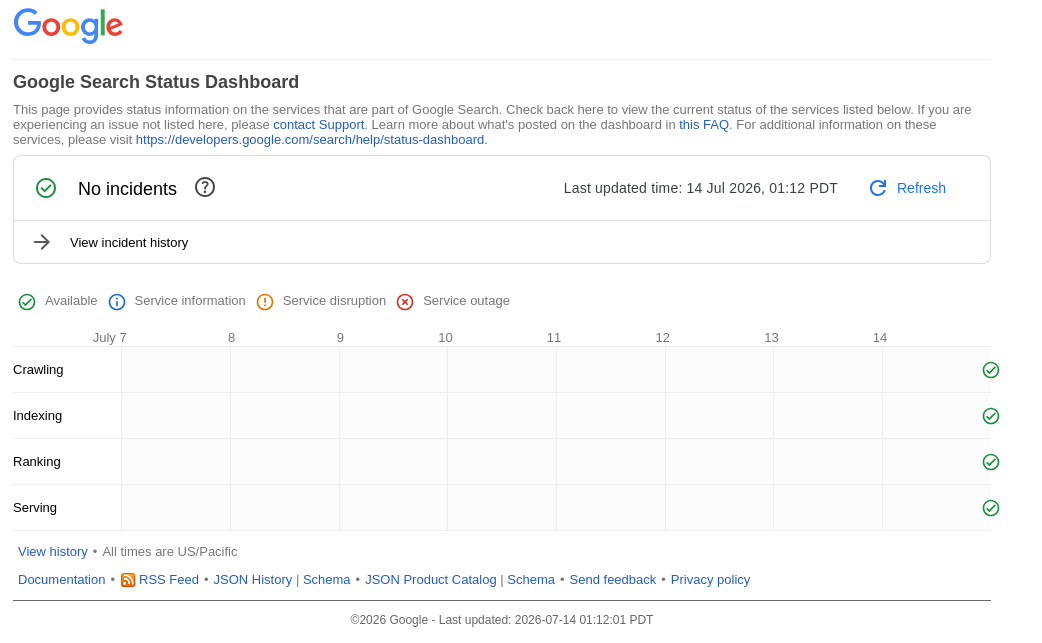Click the Service disruption legend label
1042x643 pixels.
[x=334, y=300]
